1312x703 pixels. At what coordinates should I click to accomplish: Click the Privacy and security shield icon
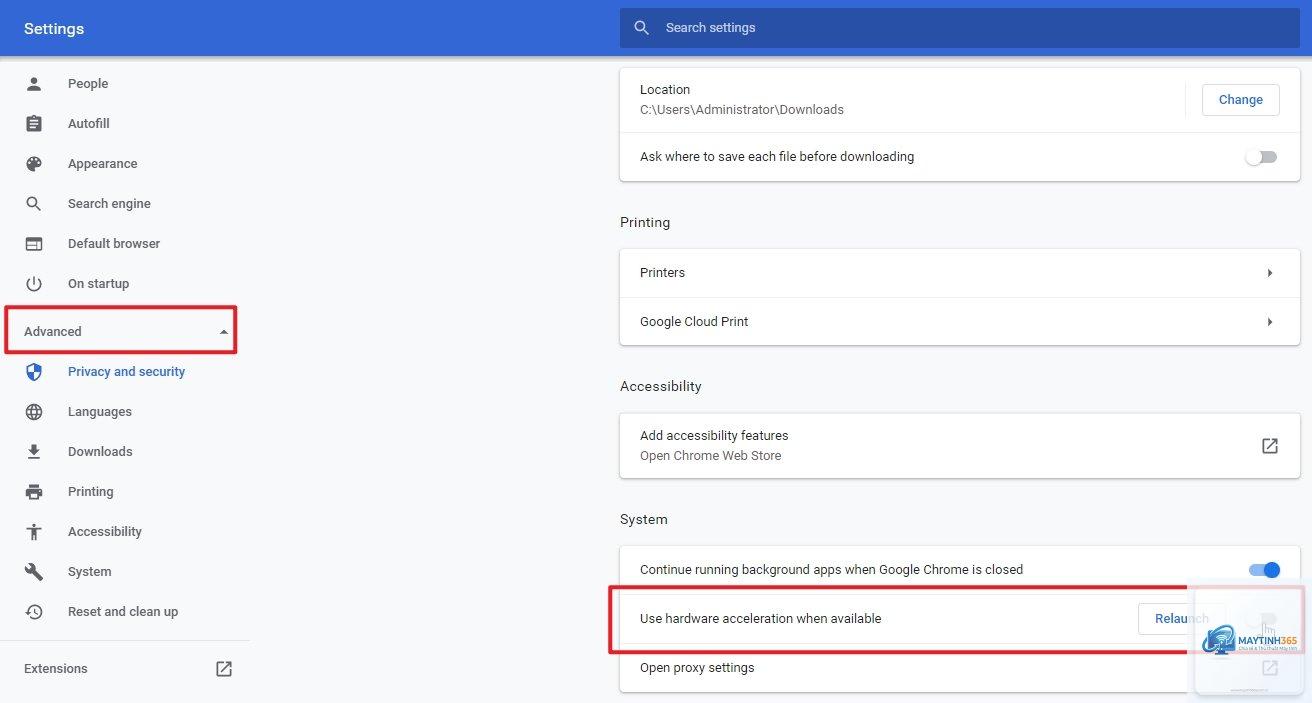34,372
